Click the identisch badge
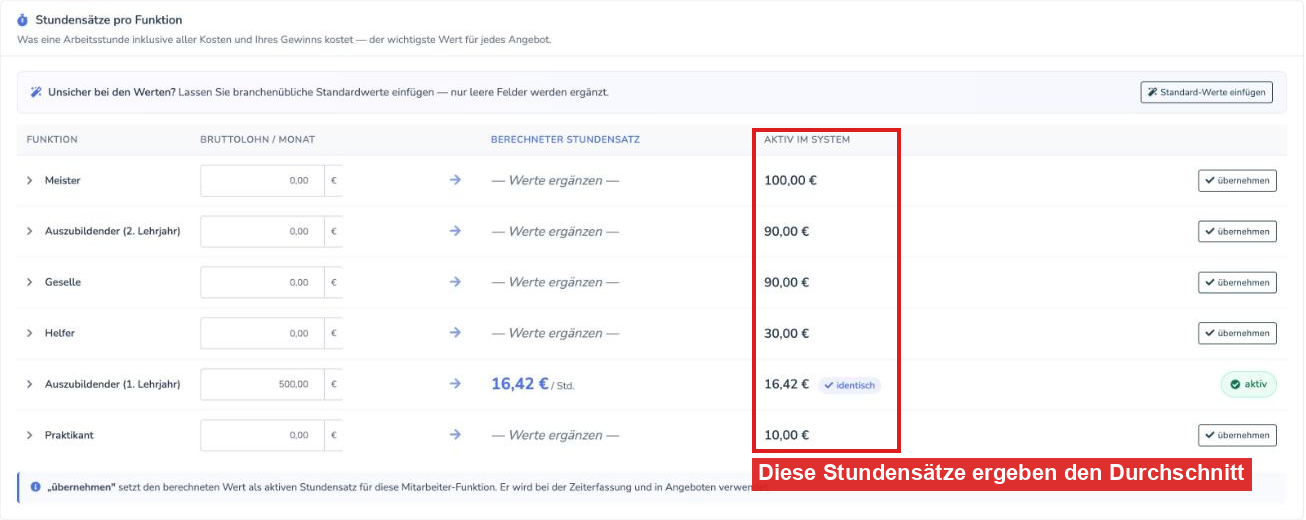Image resolution: width=1306 pixels, height=520 pixels. point(850,385)
